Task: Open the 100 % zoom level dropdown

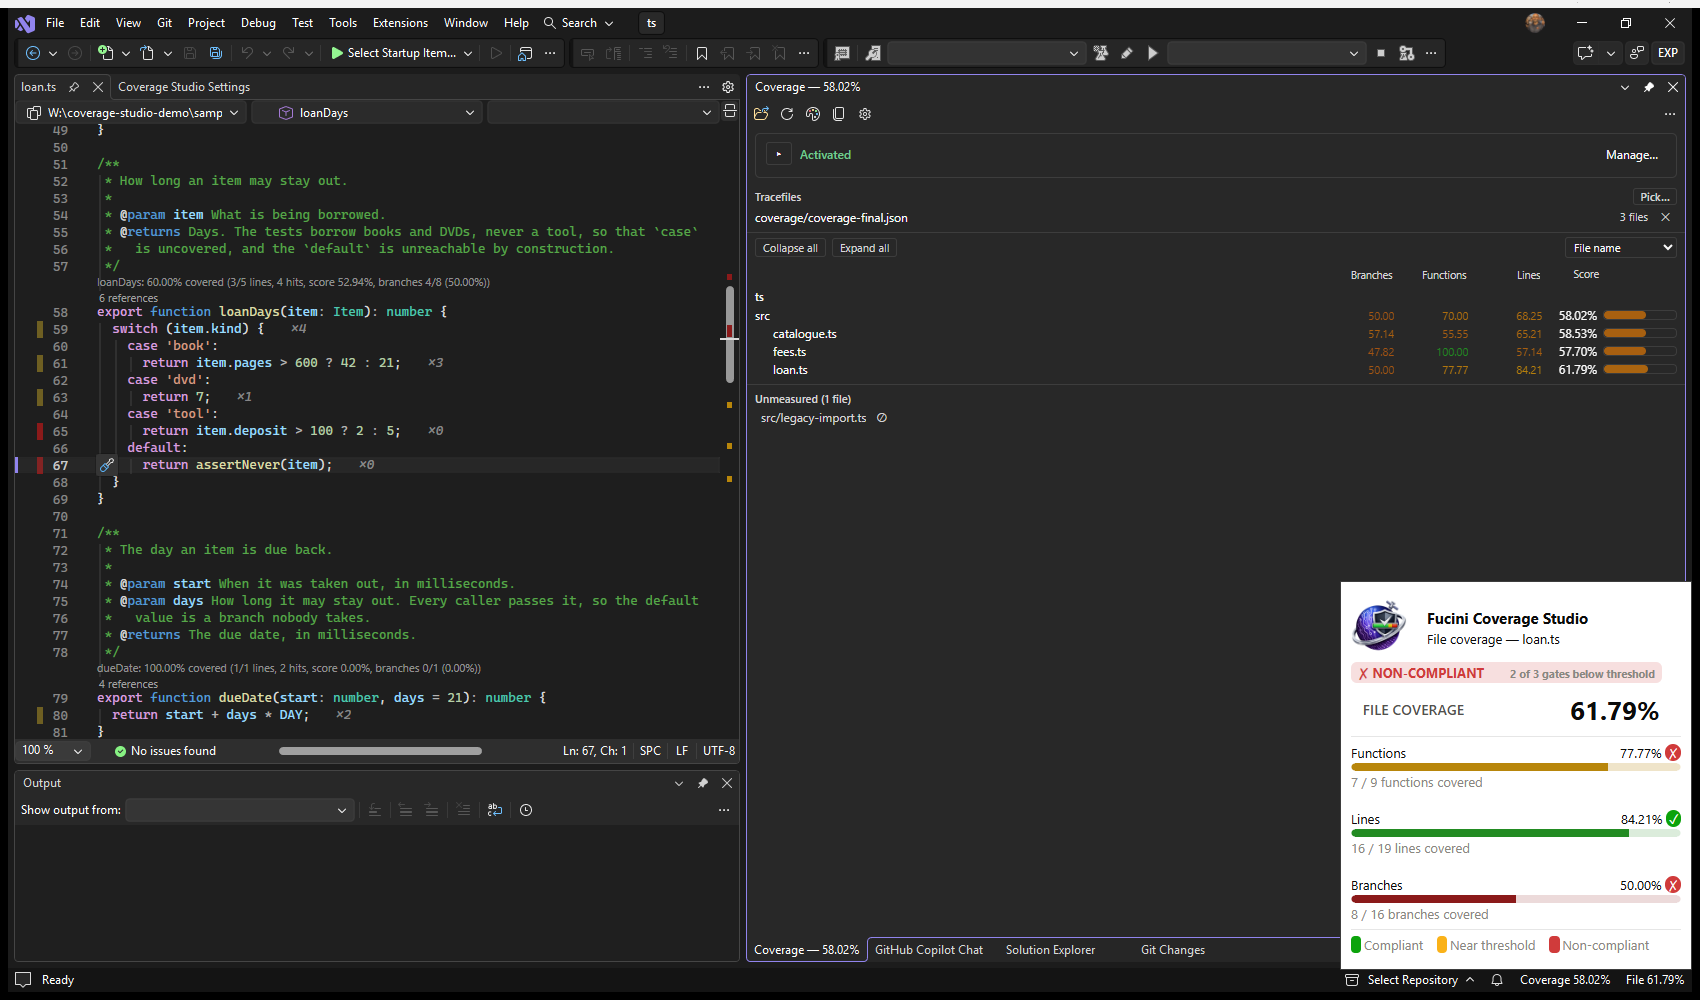Action: (x=52, y=751)
